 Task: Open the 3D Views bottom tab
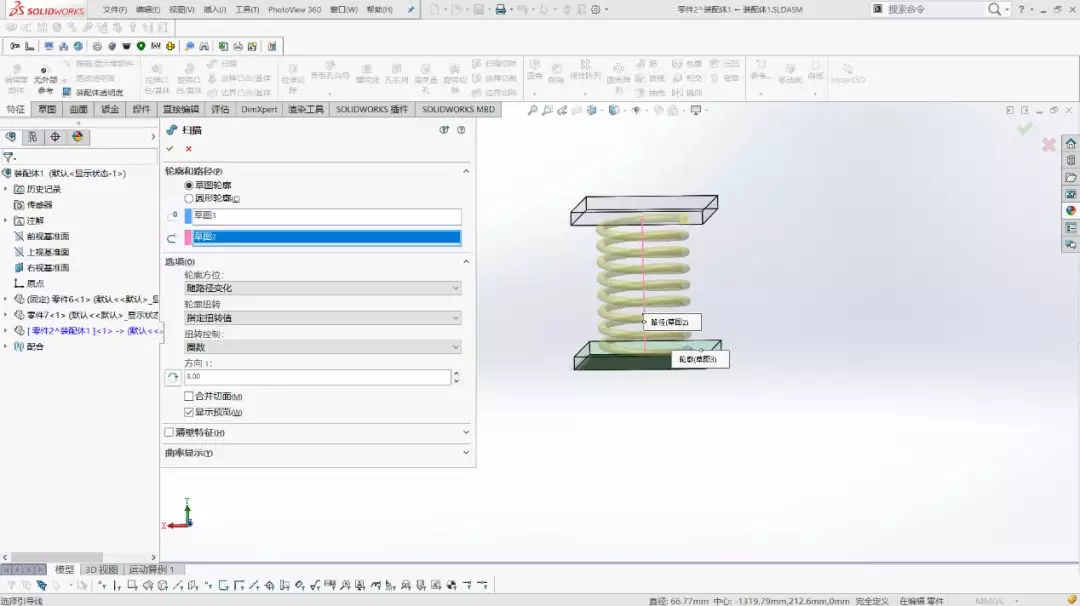101,570
